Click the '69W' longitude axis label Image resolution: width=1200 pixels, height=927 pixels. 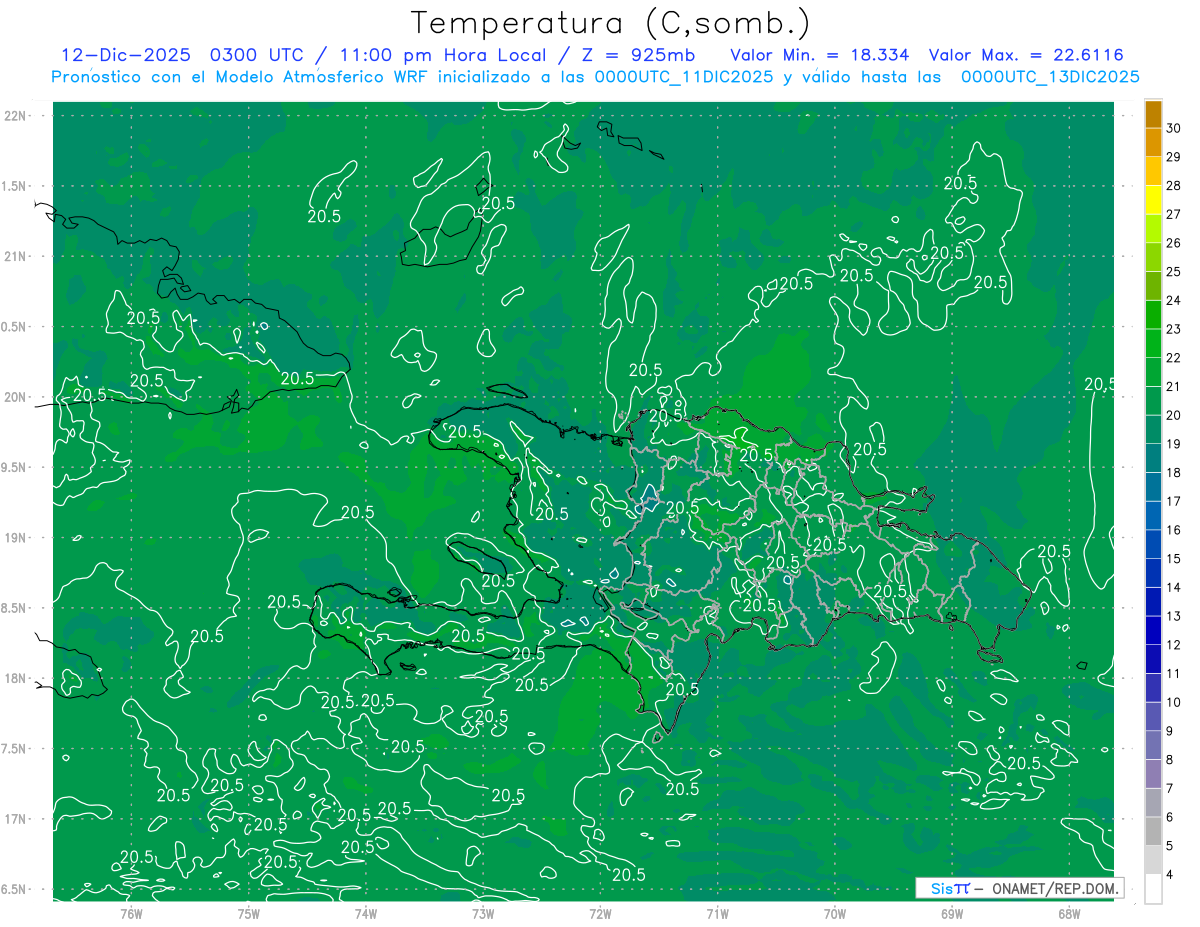point(952,913)
